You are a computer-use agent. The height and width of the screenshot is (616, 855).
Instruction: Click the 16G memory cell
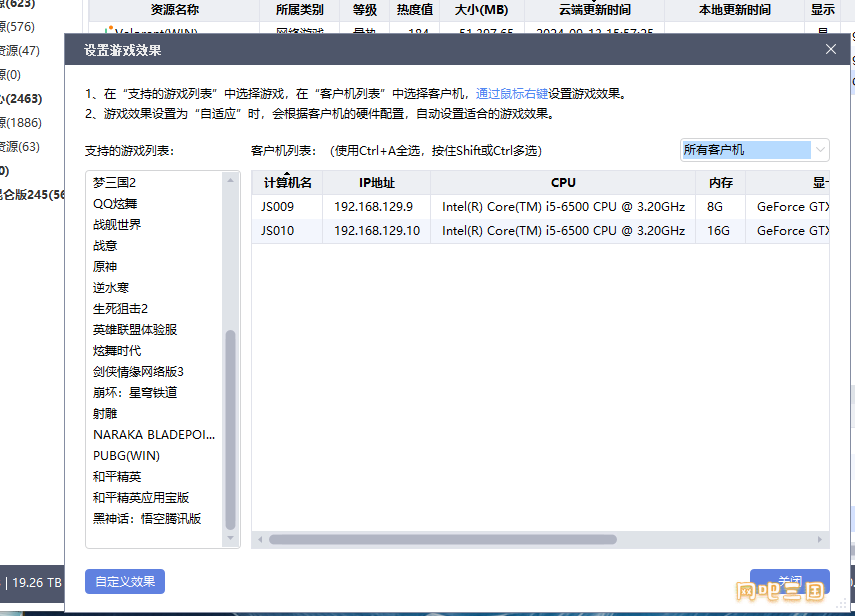(x=718, y=231)
